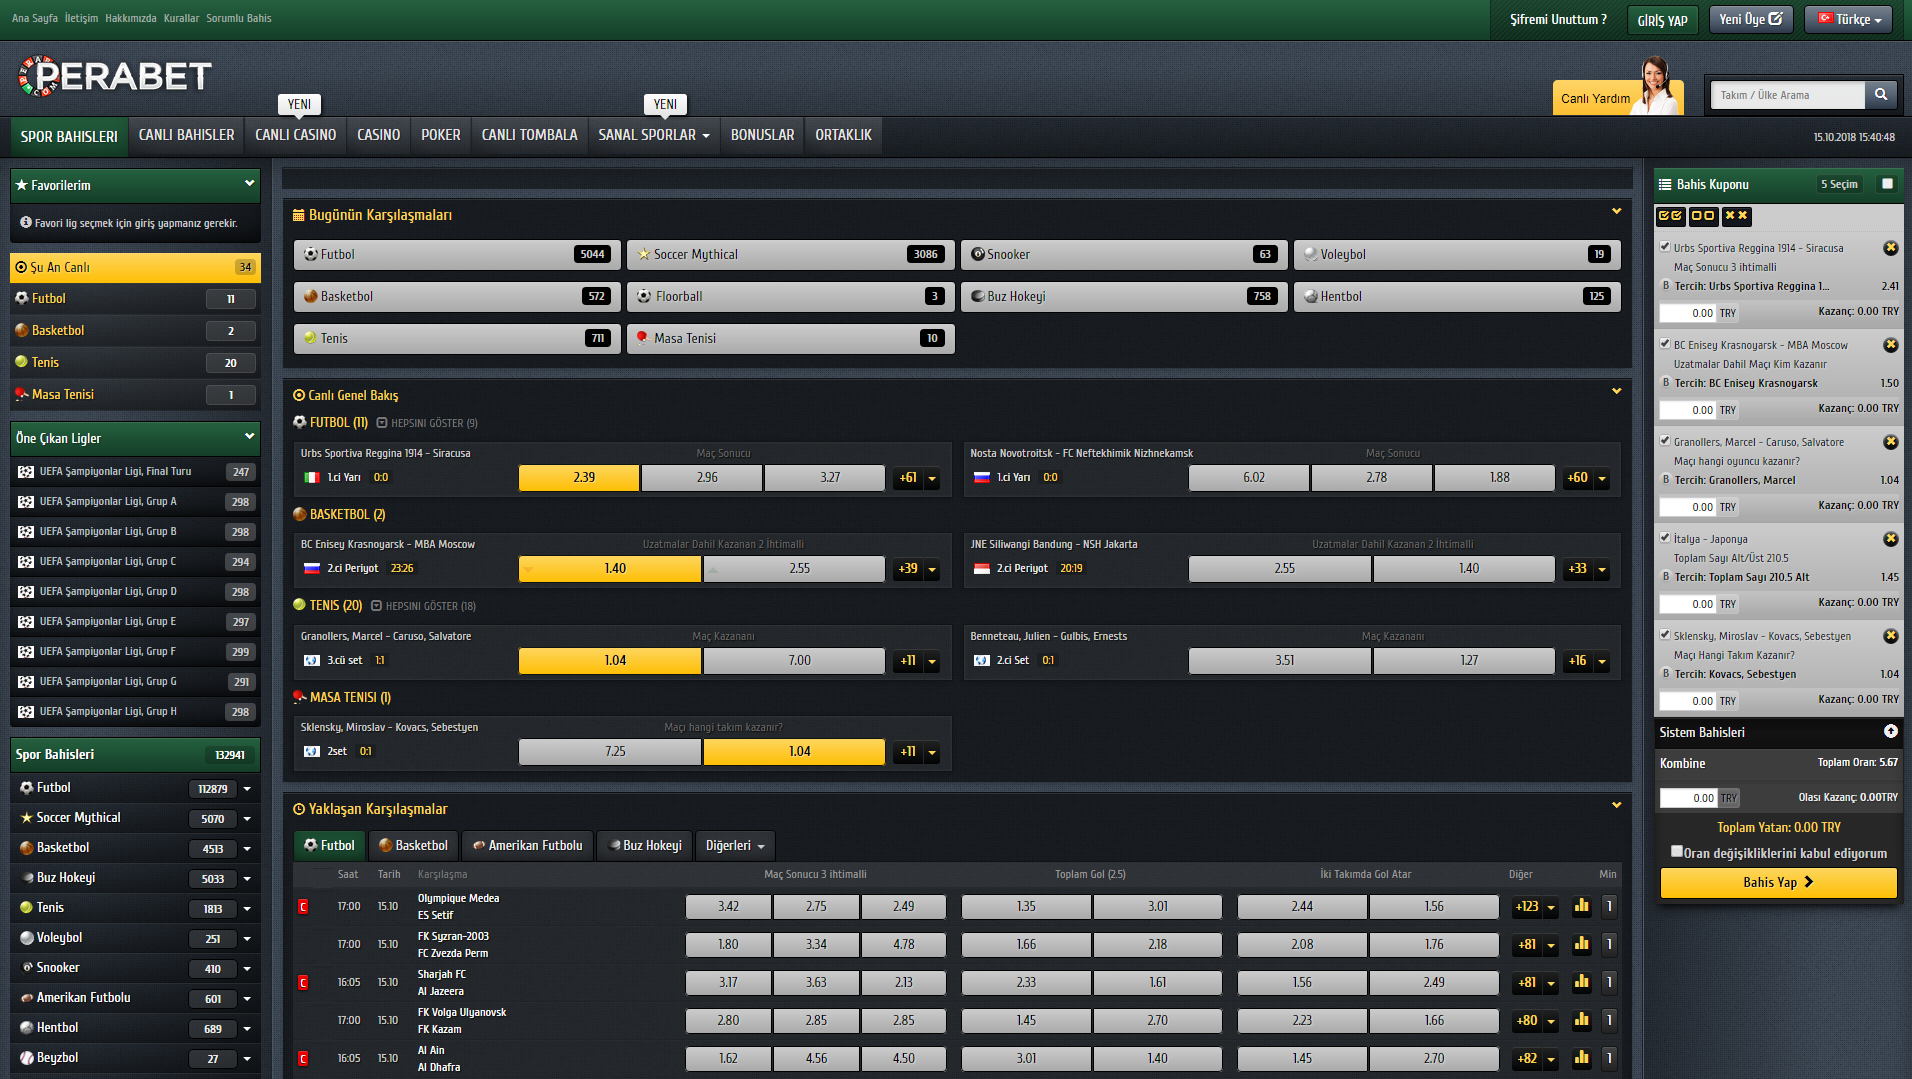The width and height of the screenshot is (1912, 1079).
Task: Click the deselect-all squares icon in coupon
Action: point(1703,216)
